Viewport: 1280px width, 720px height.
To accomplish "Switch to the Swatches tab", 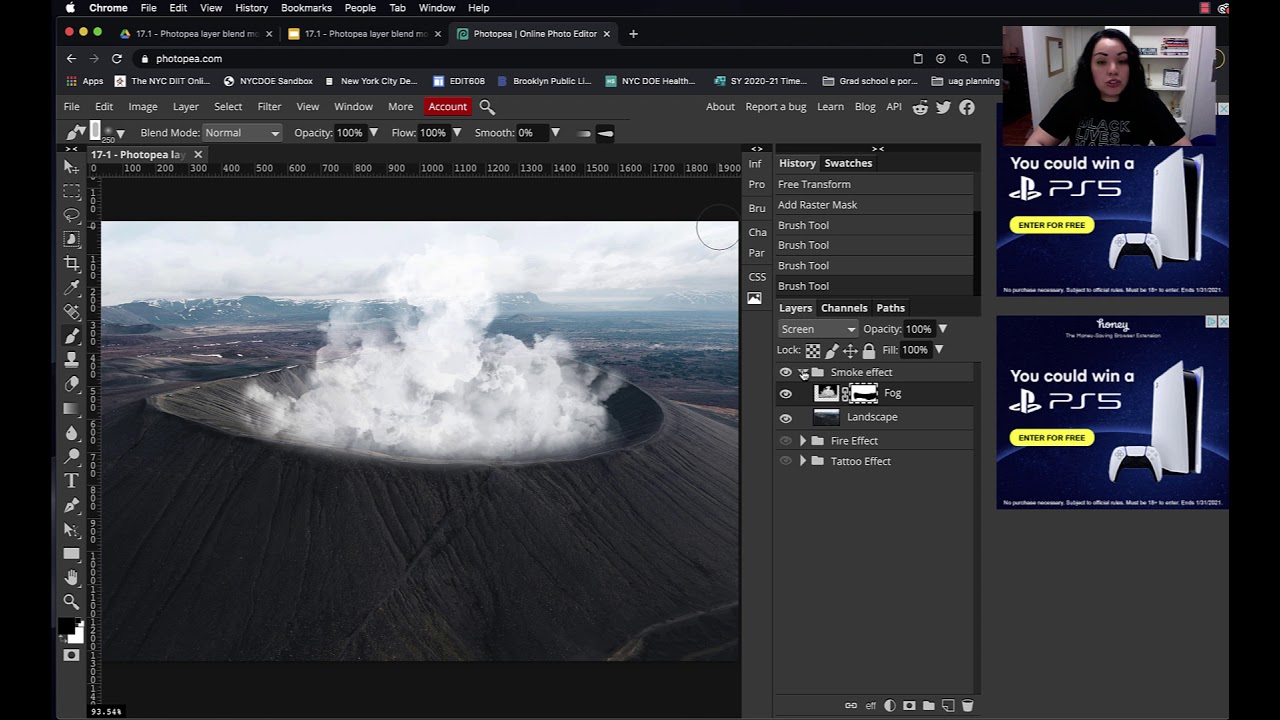I will click(848, 163).
